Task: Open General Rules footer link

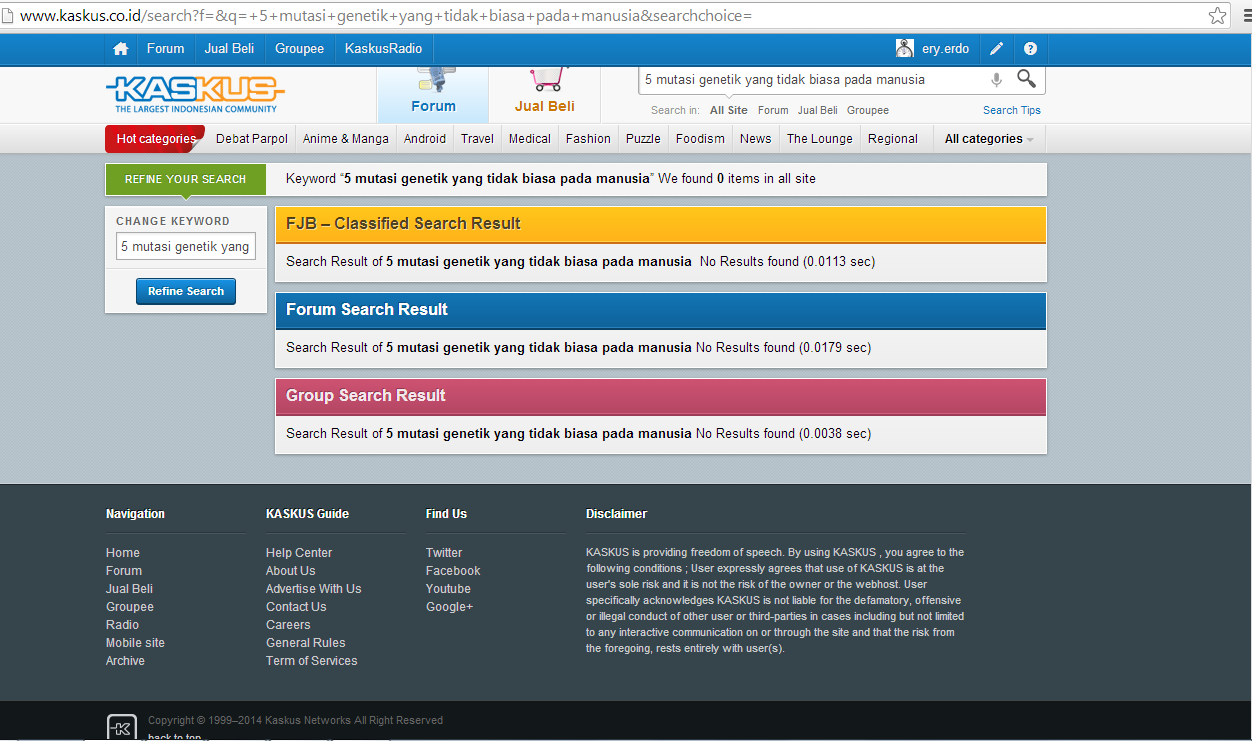Action: pos(306,643)
